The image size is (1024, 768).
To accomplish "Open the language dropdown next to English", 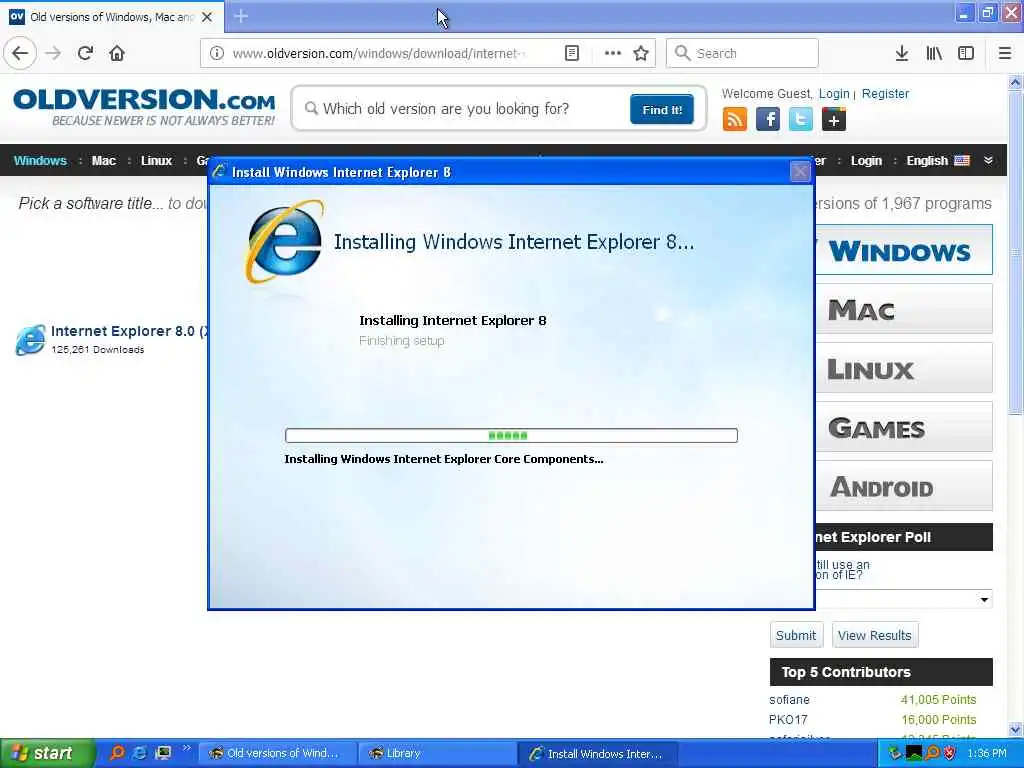I will (988, 161).
